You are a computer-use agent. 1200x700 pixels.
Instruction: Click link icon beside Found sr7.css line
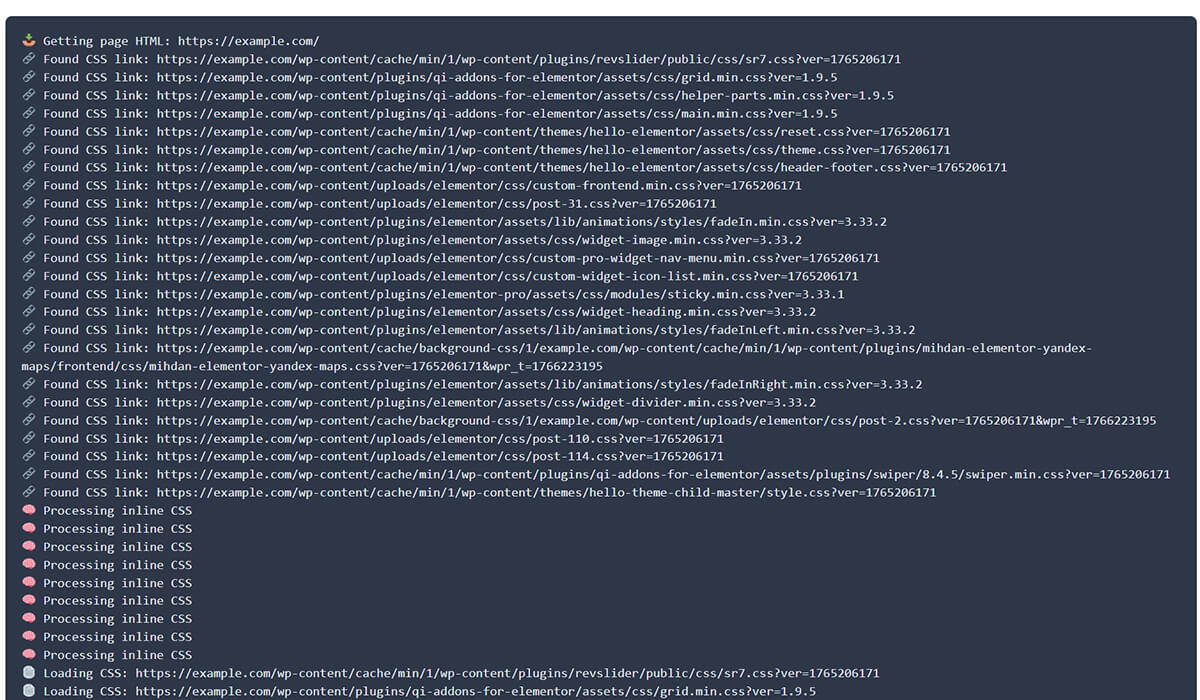(28, 59)
